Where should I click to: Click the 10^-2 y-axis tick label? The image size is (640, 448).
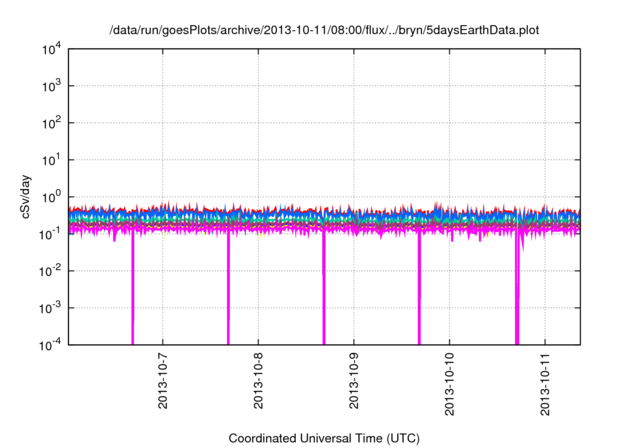[50, 271]
